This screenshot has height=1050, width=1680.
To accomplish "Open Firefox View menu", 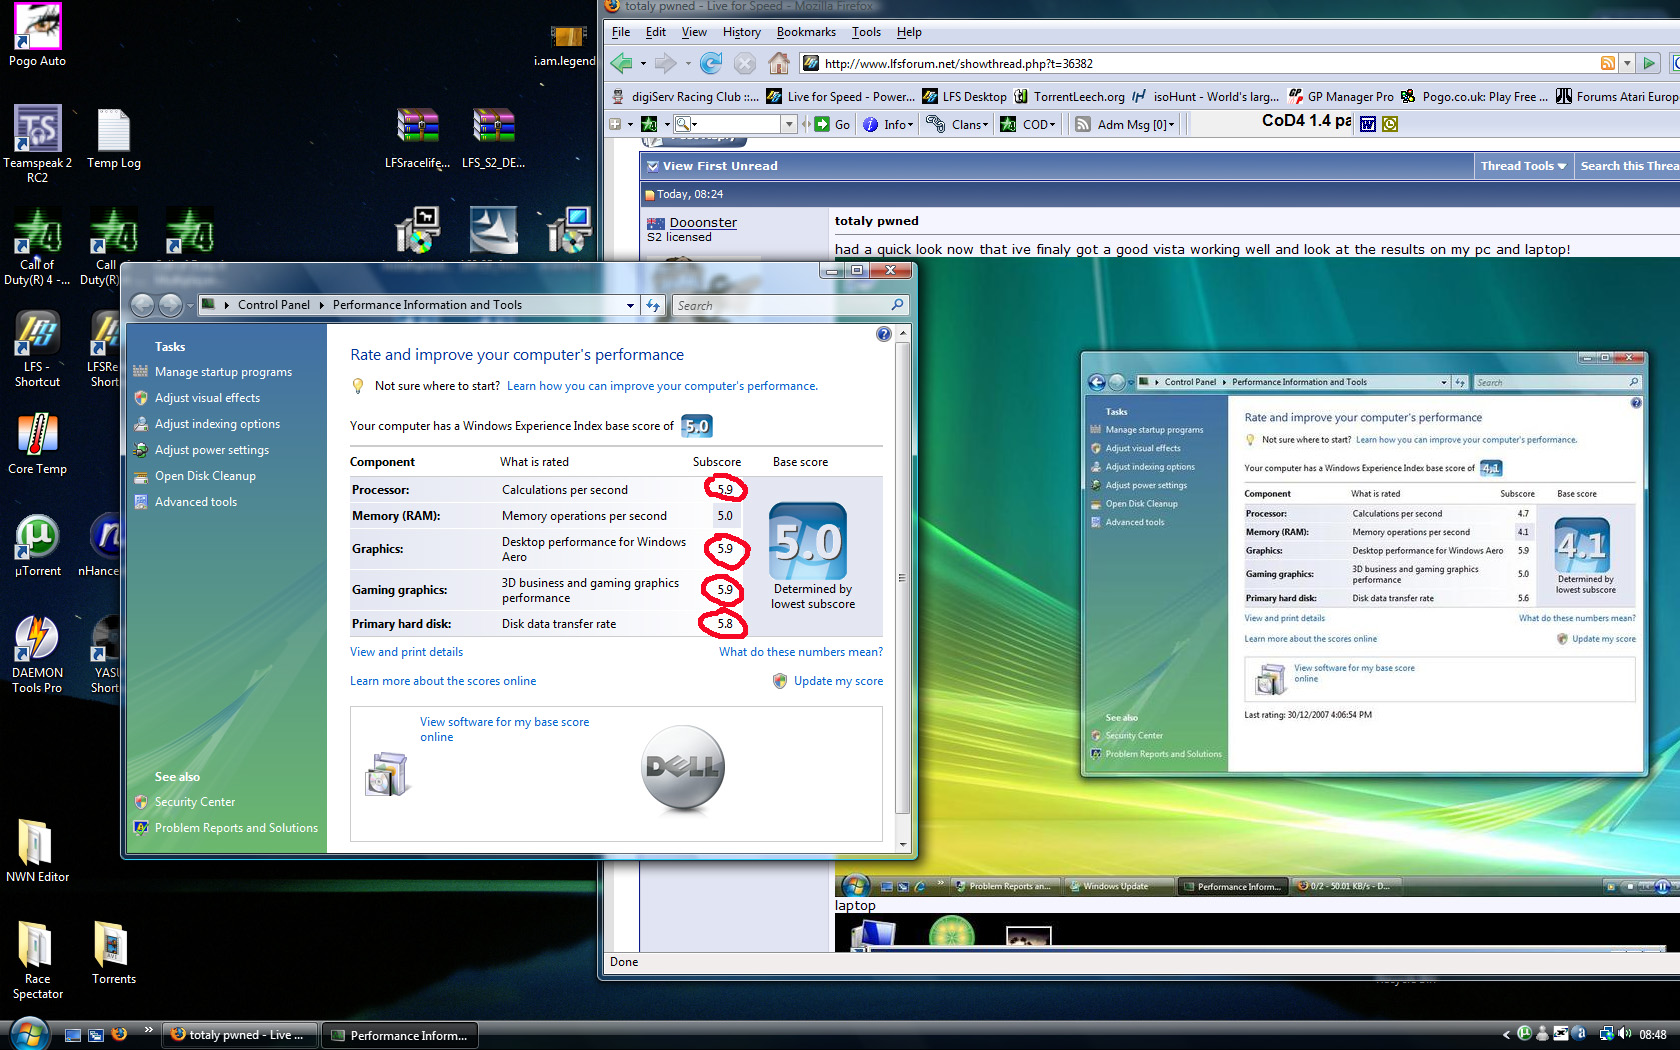I will click(x=694, y=32).
